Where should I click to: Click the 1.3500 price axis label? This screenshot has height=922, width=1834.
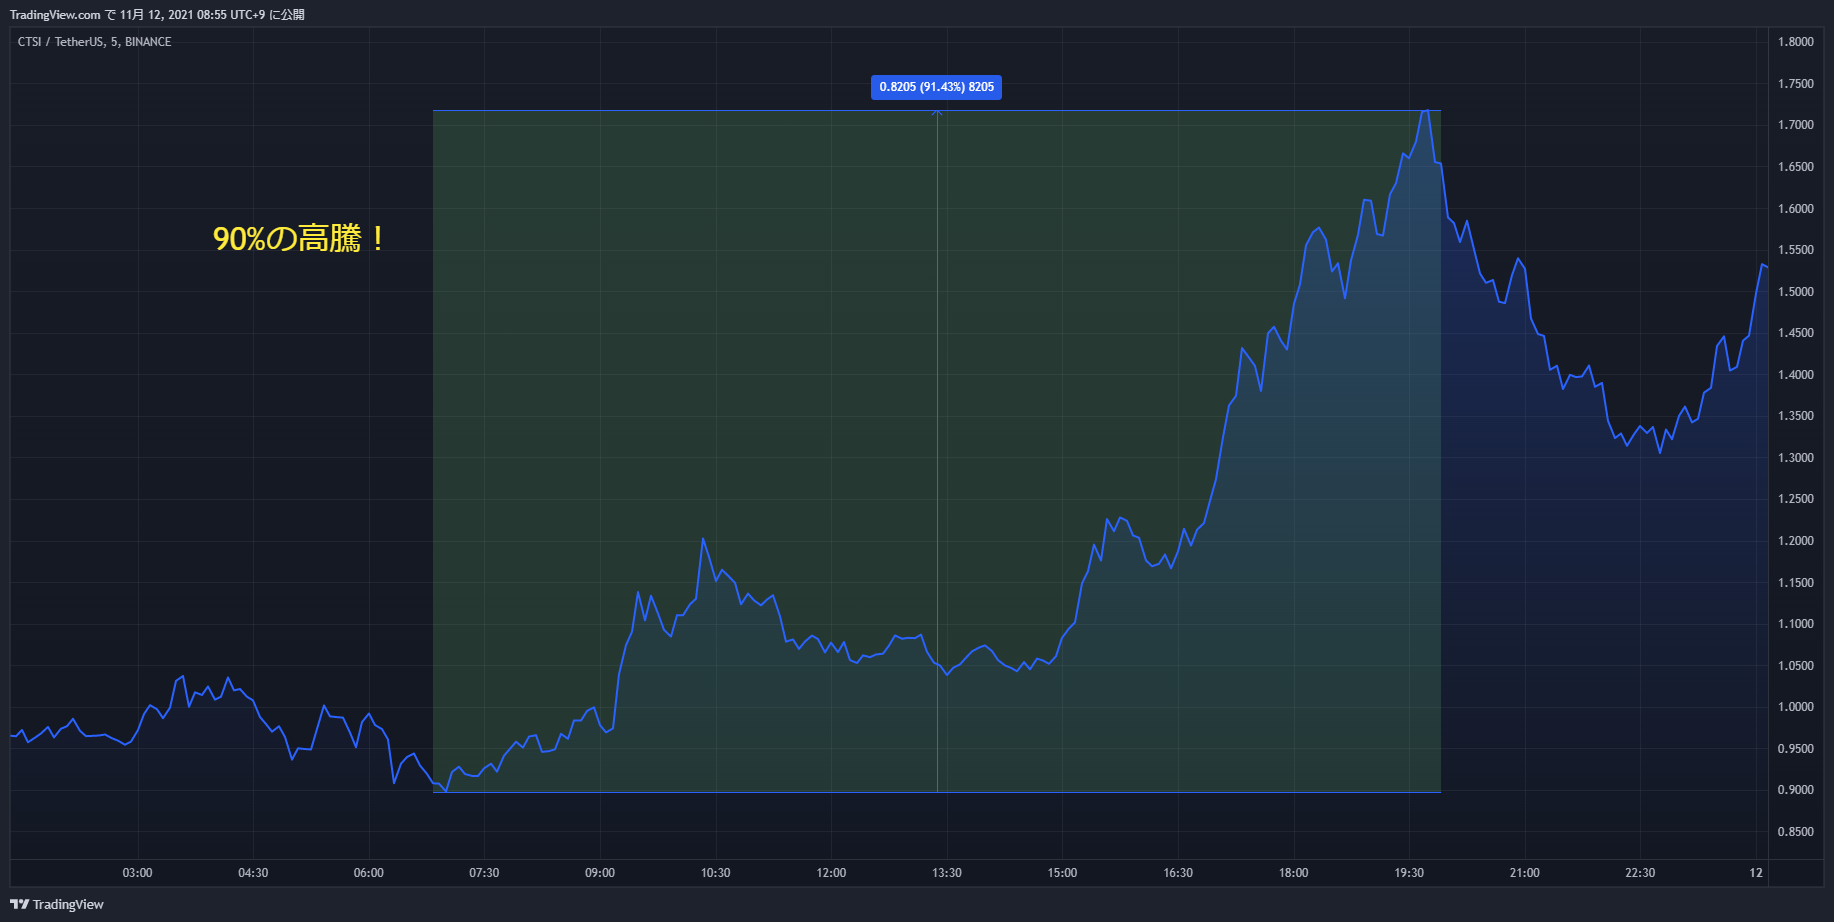pyautogui.click(x=1796, y=416)
